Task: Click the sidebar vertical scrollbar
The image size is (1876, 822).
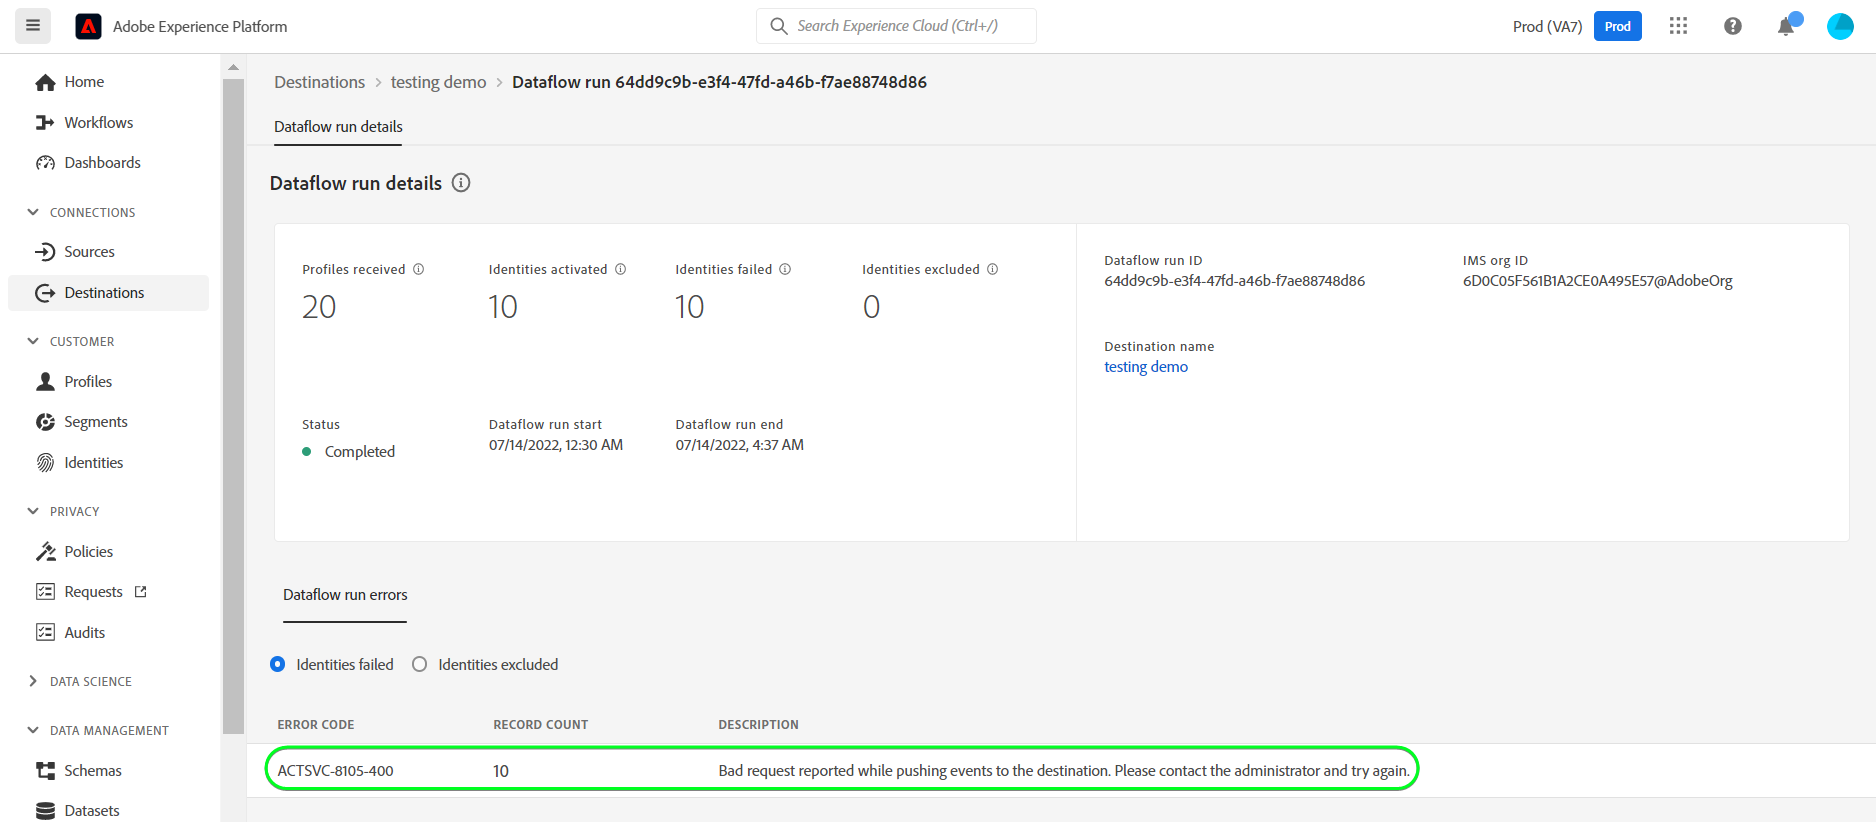Action: (x=233, y=400)
